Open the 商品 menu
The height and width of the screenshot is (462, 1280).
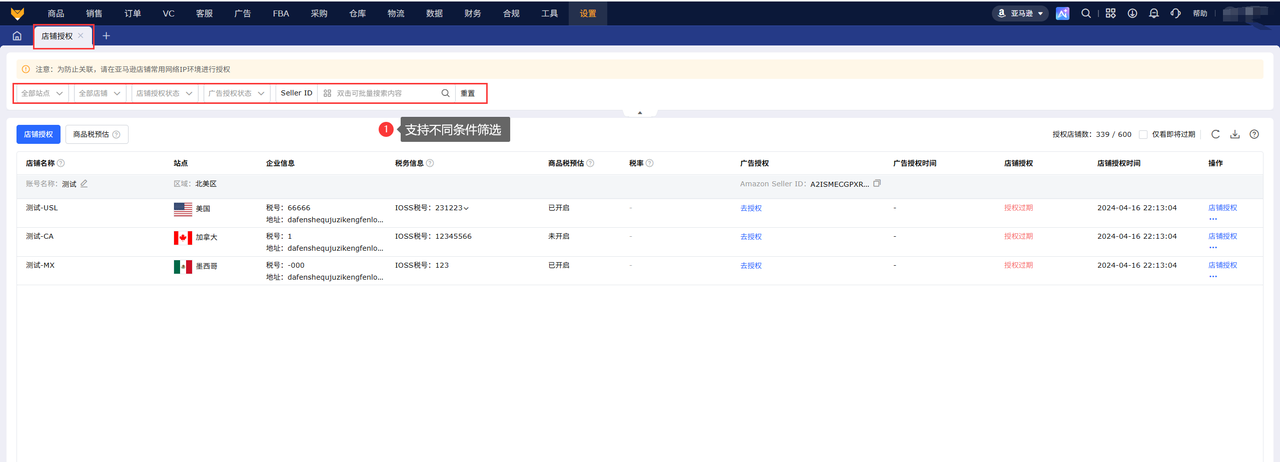coord(56,13)
